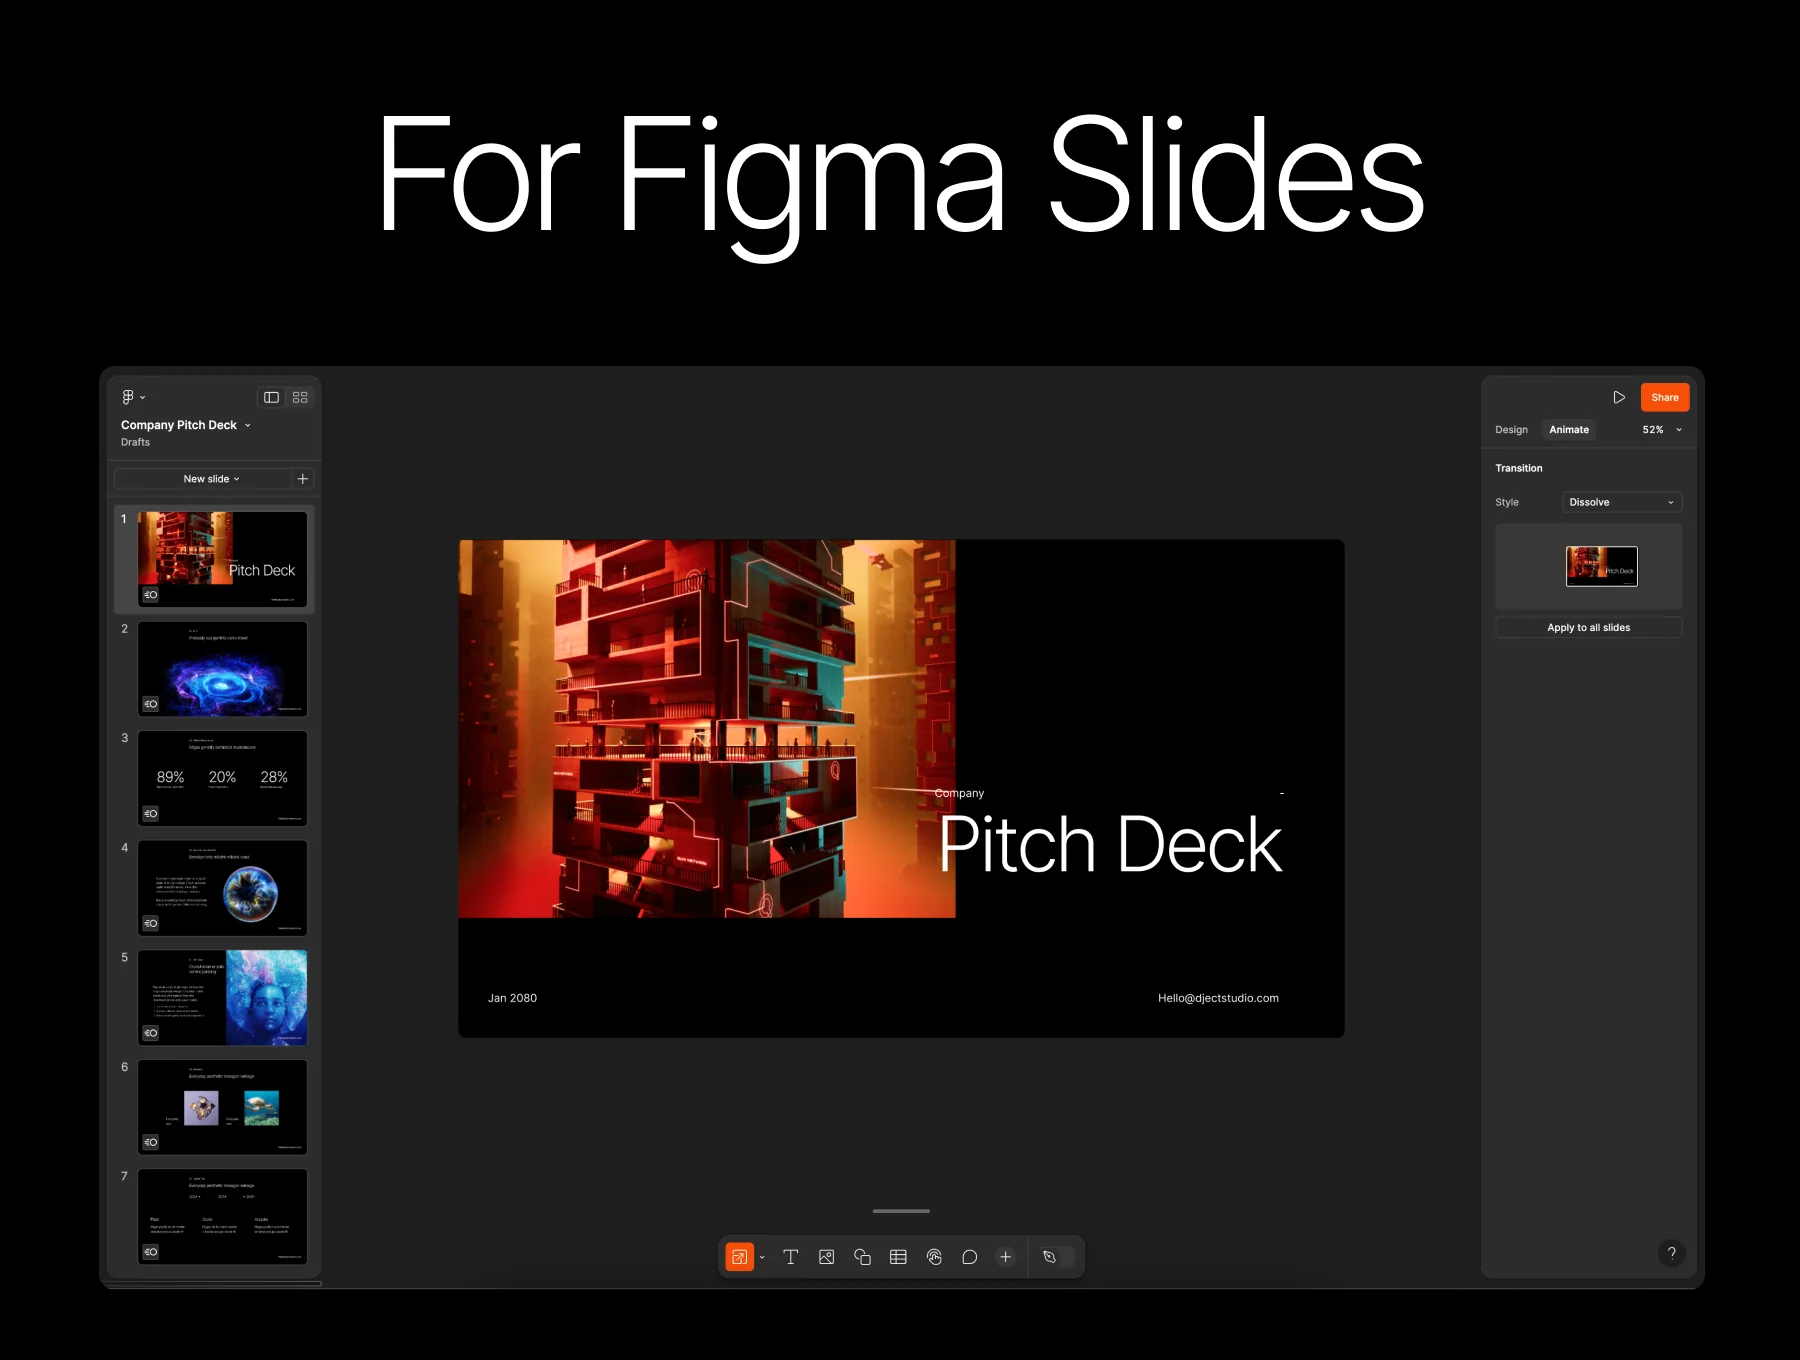This screenshot has width=1800, height=1360.
Task: Select slide 4 with glass sphere
Action: [222, 888]
